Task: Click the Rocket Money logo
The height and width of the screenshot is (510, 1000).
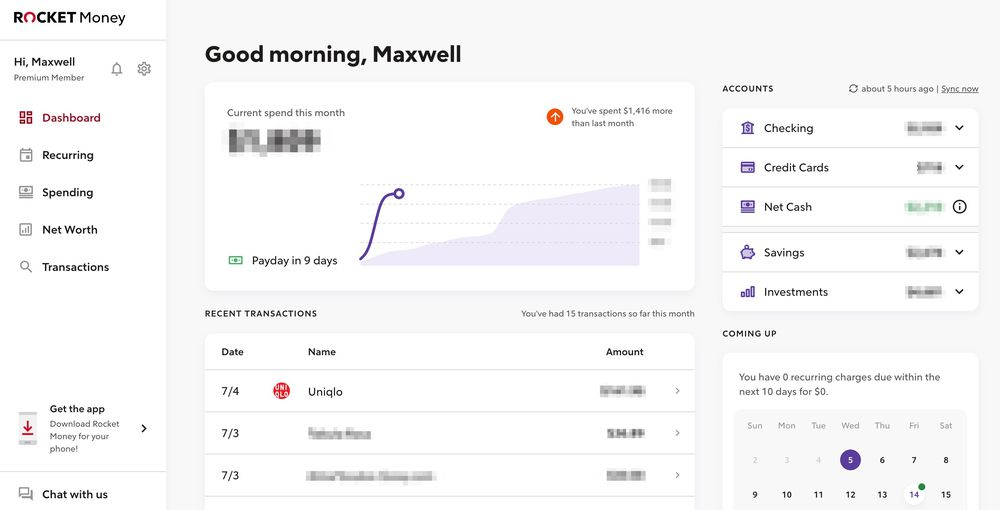Action: 69,18
